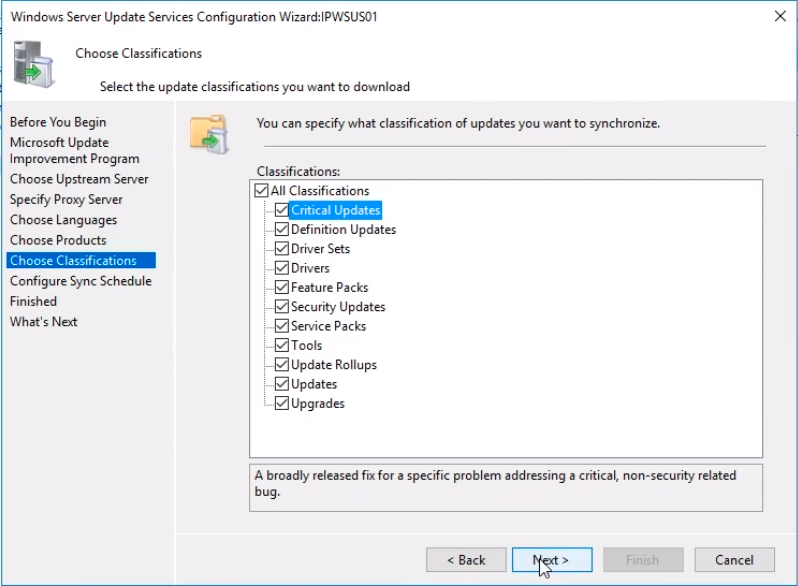This screenshot has width=798, height=586.
Task: Select the Service Packs label
Action: [328, 326]
